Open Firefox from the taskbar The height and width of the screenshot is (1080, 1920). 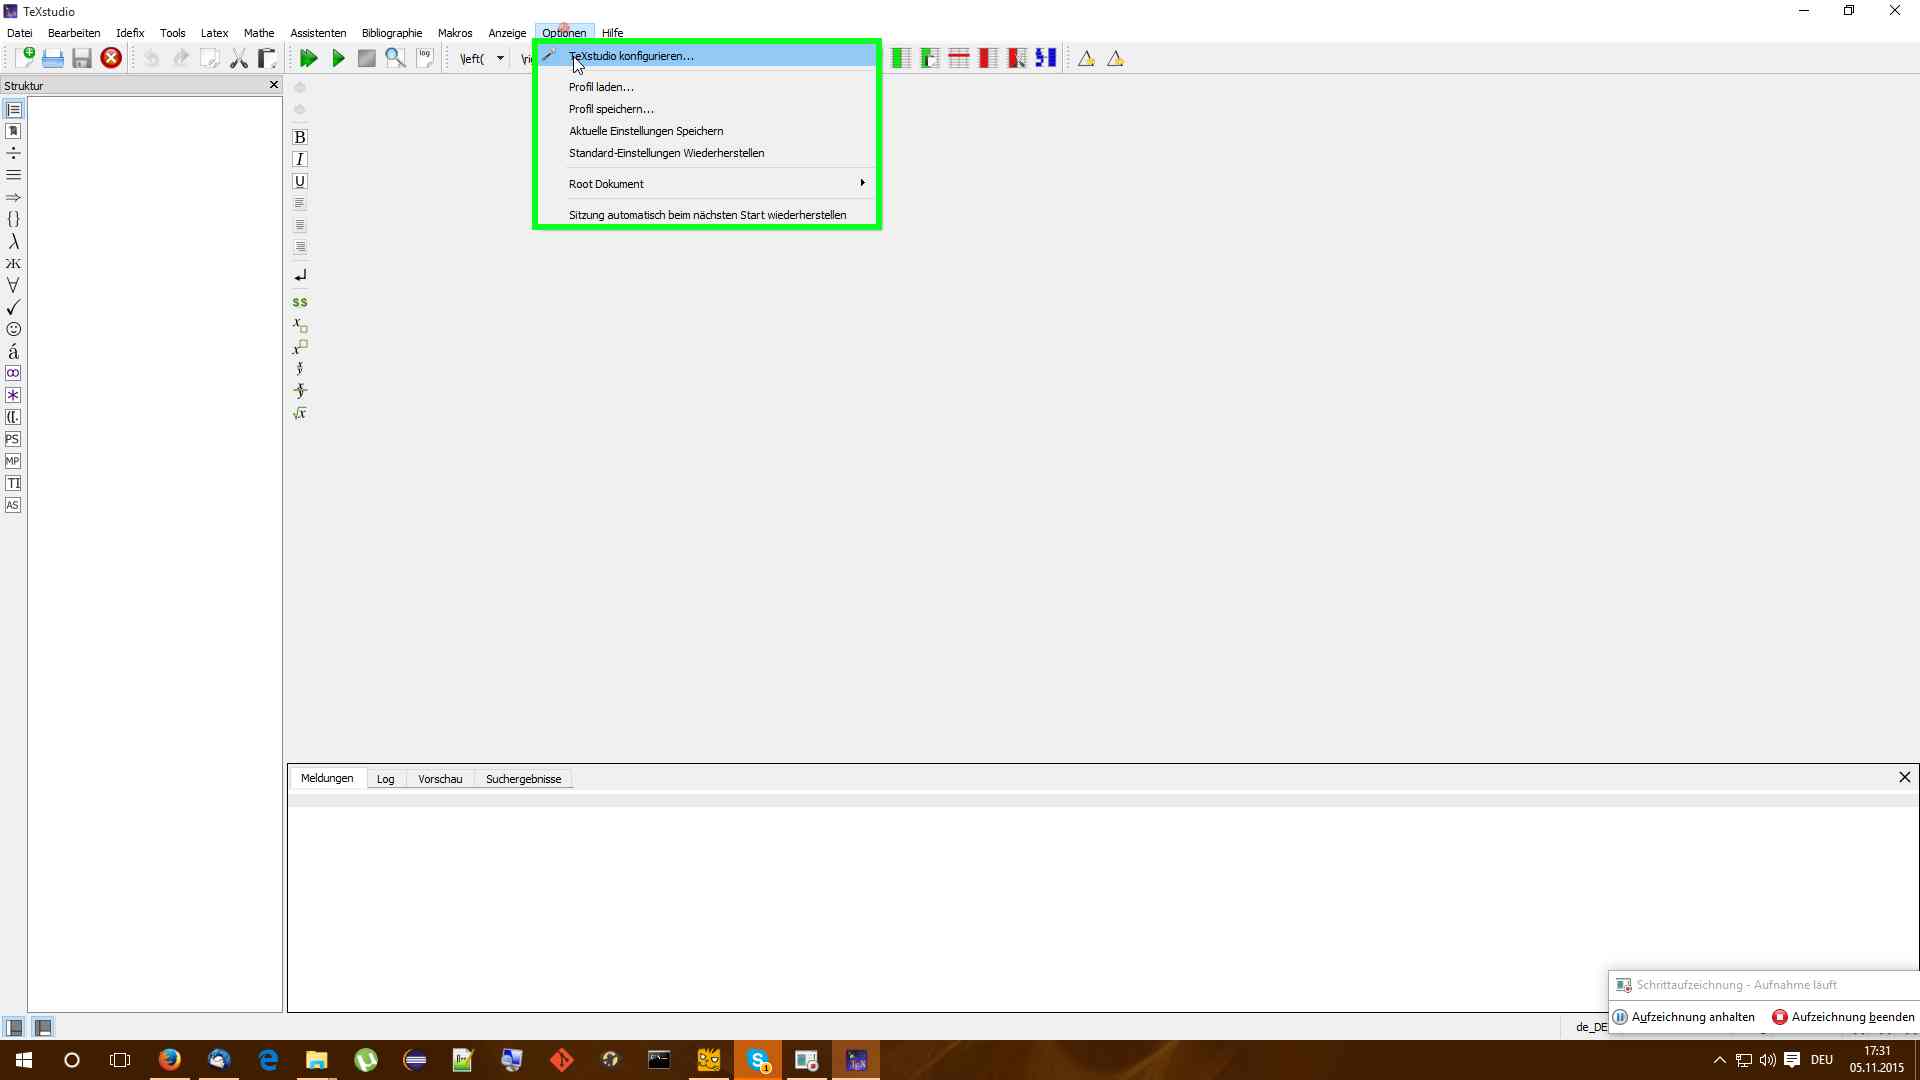[170, 1060]
